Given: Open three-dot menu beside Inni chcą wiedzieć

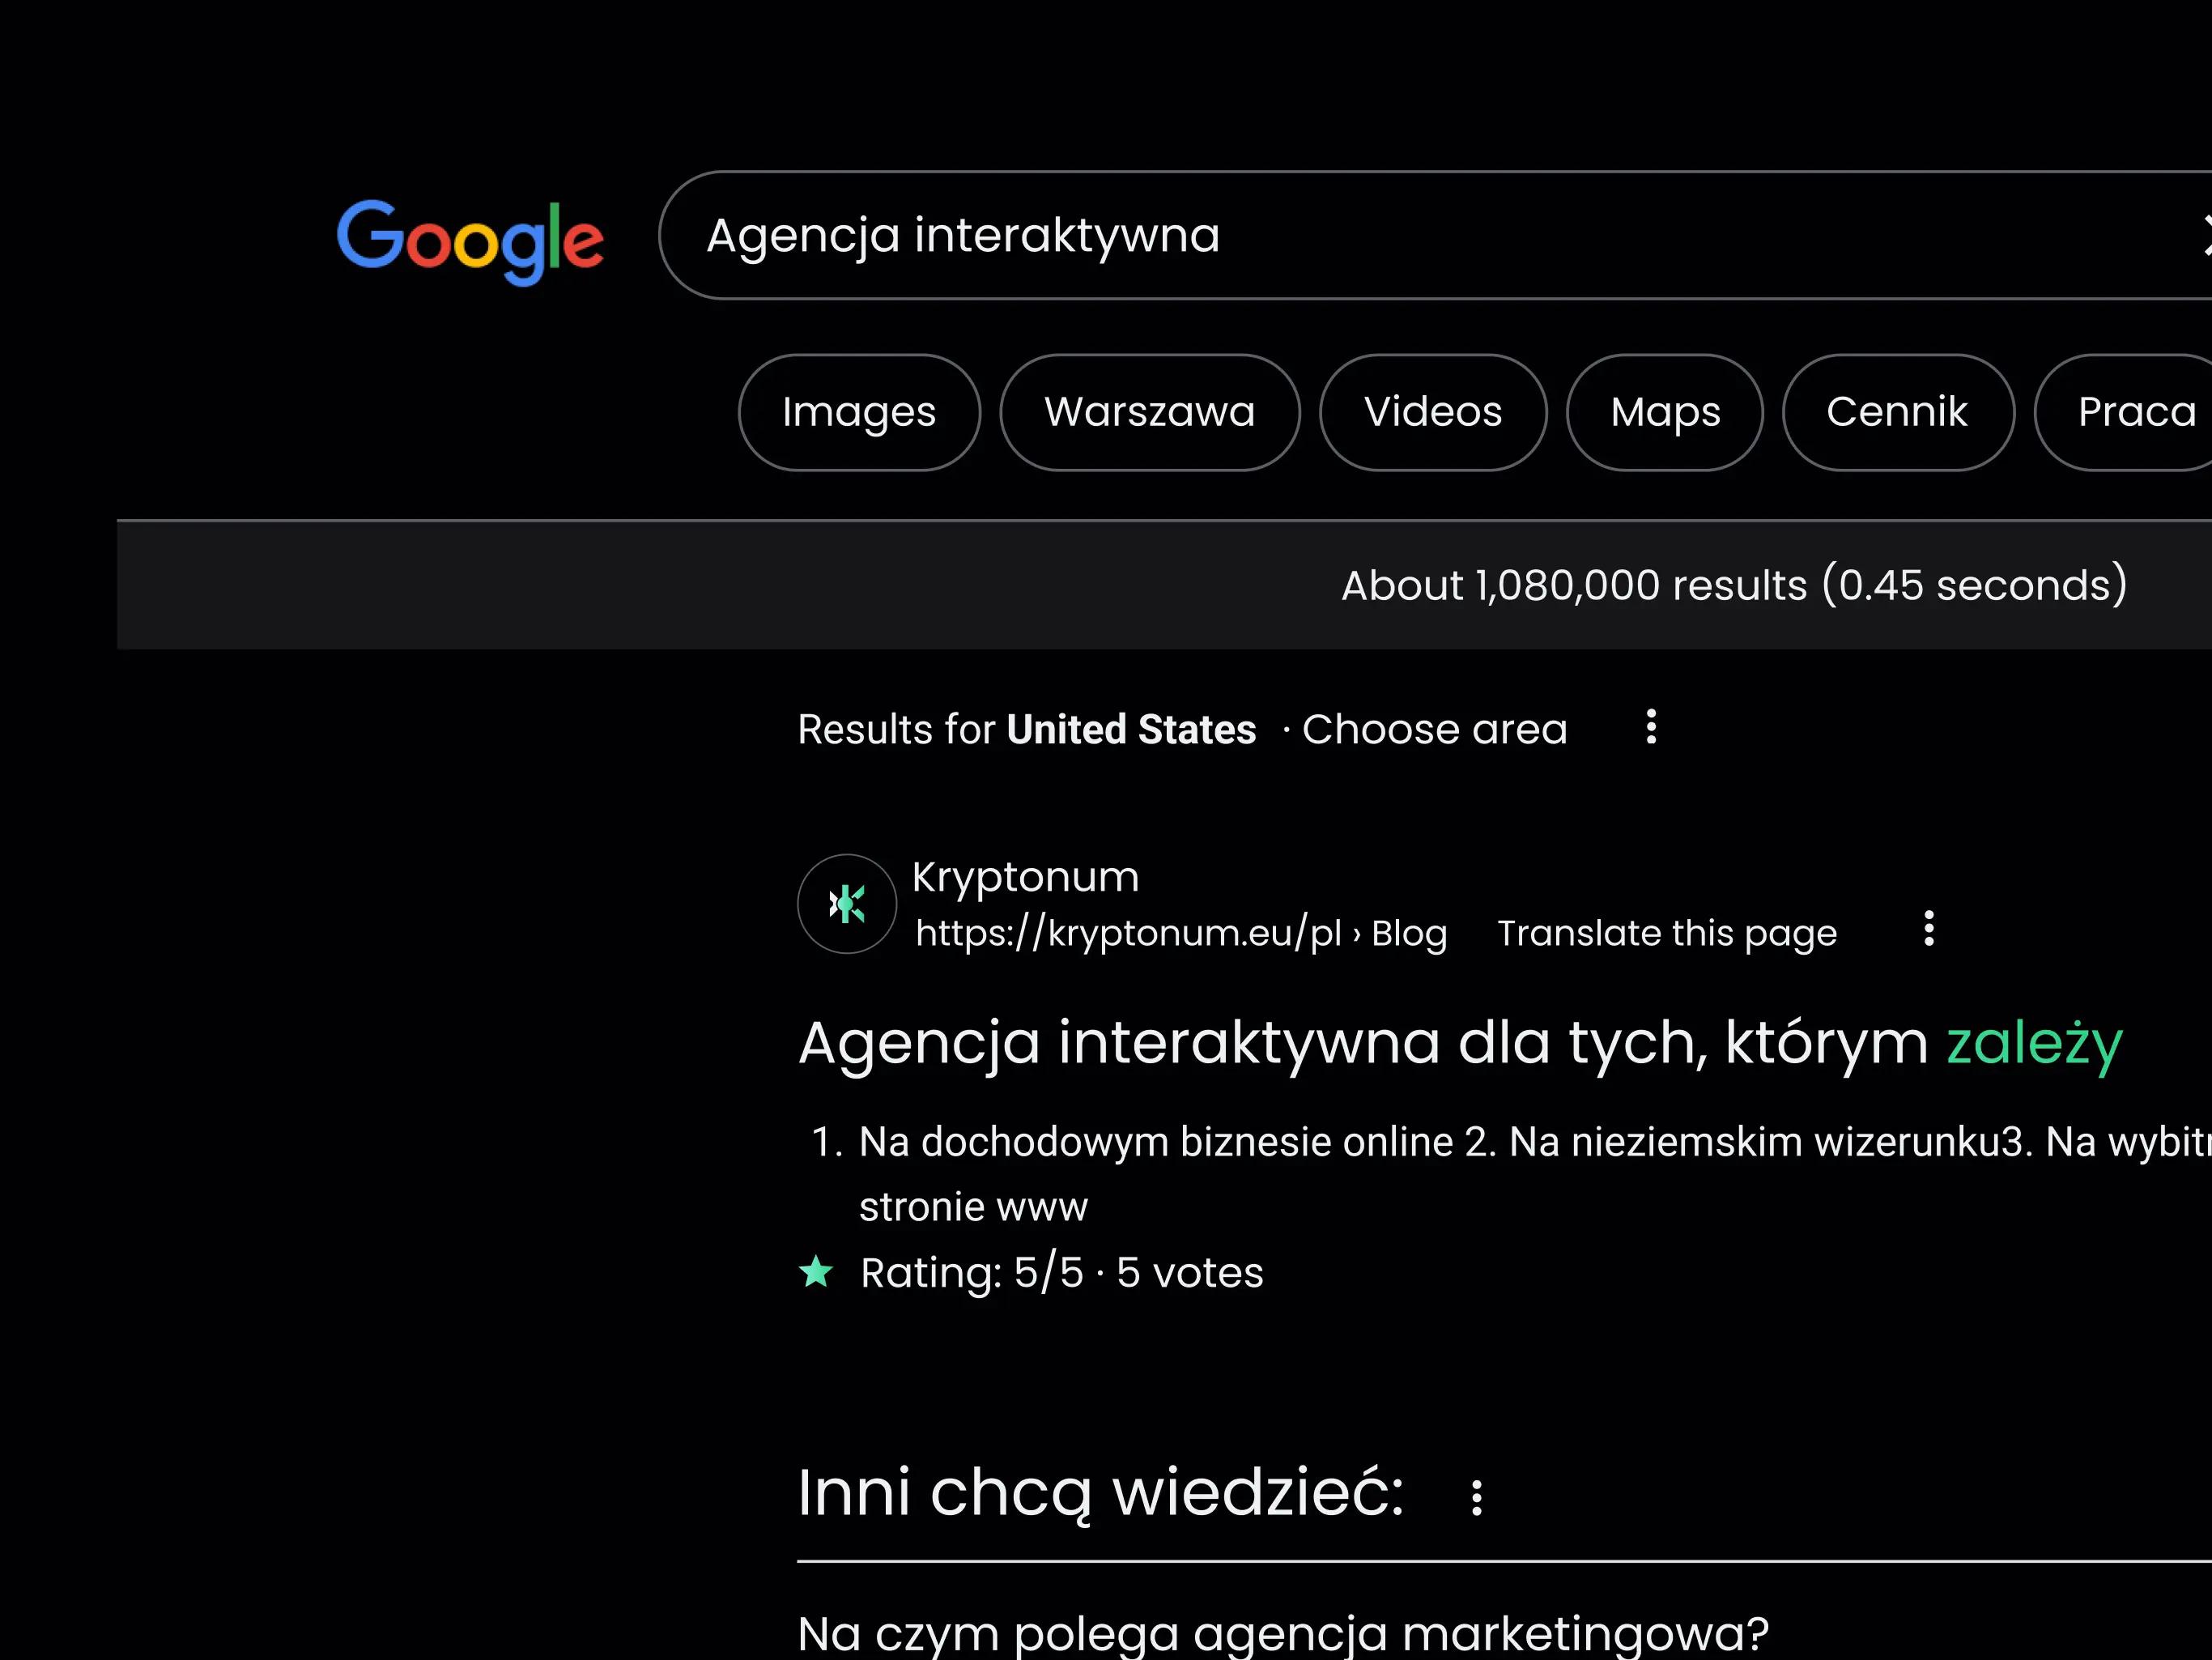Looking at the screenshot, I should coord(1476,1497).
